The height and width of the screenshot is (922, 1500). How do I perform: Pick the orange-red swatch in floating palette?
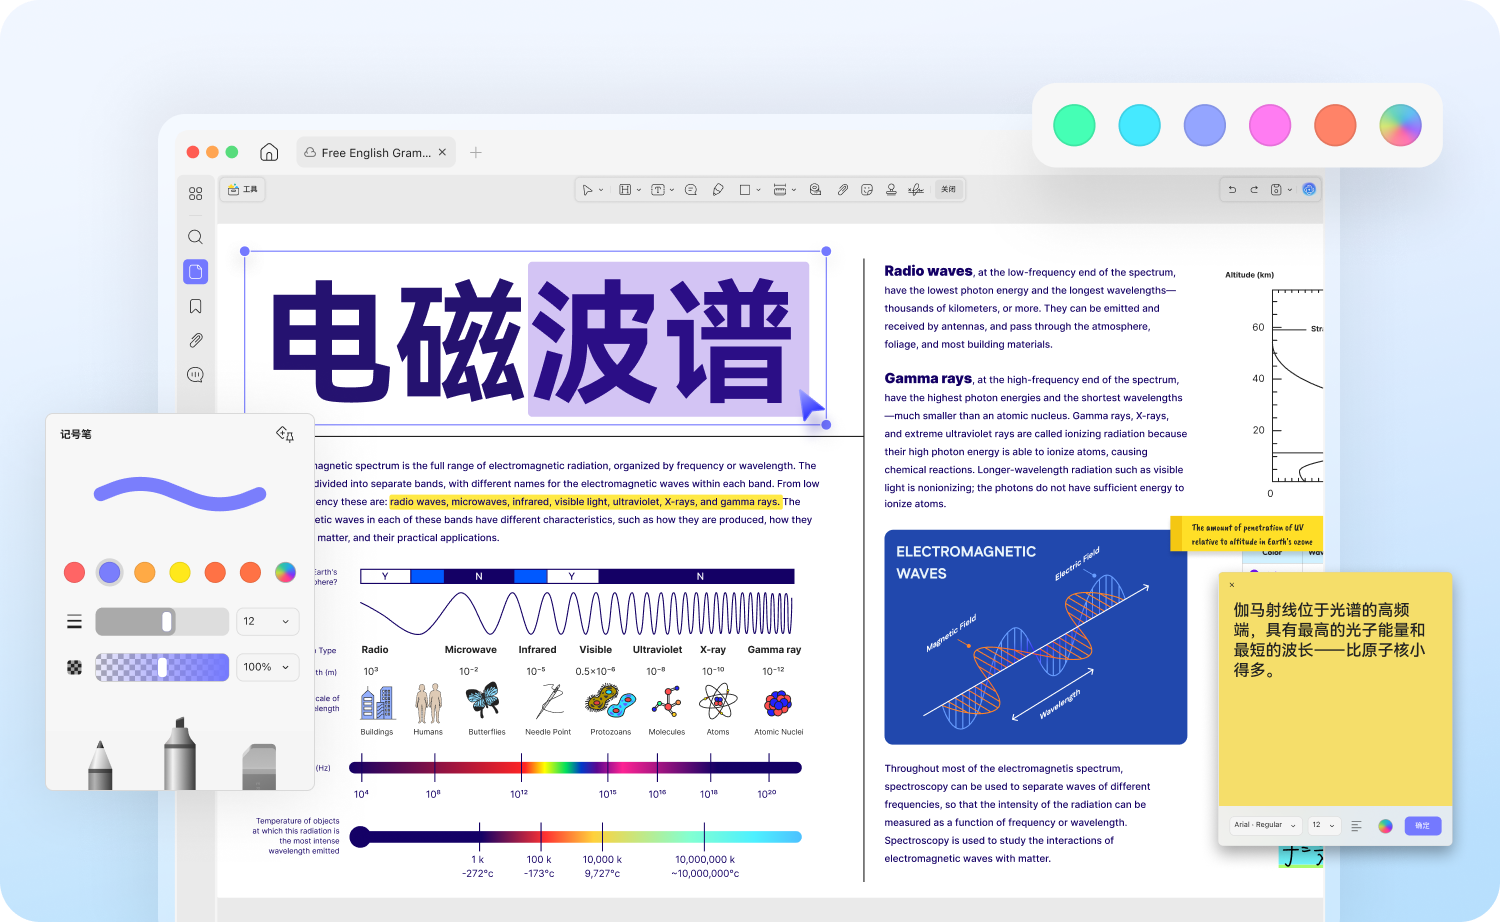[1335, 126]
